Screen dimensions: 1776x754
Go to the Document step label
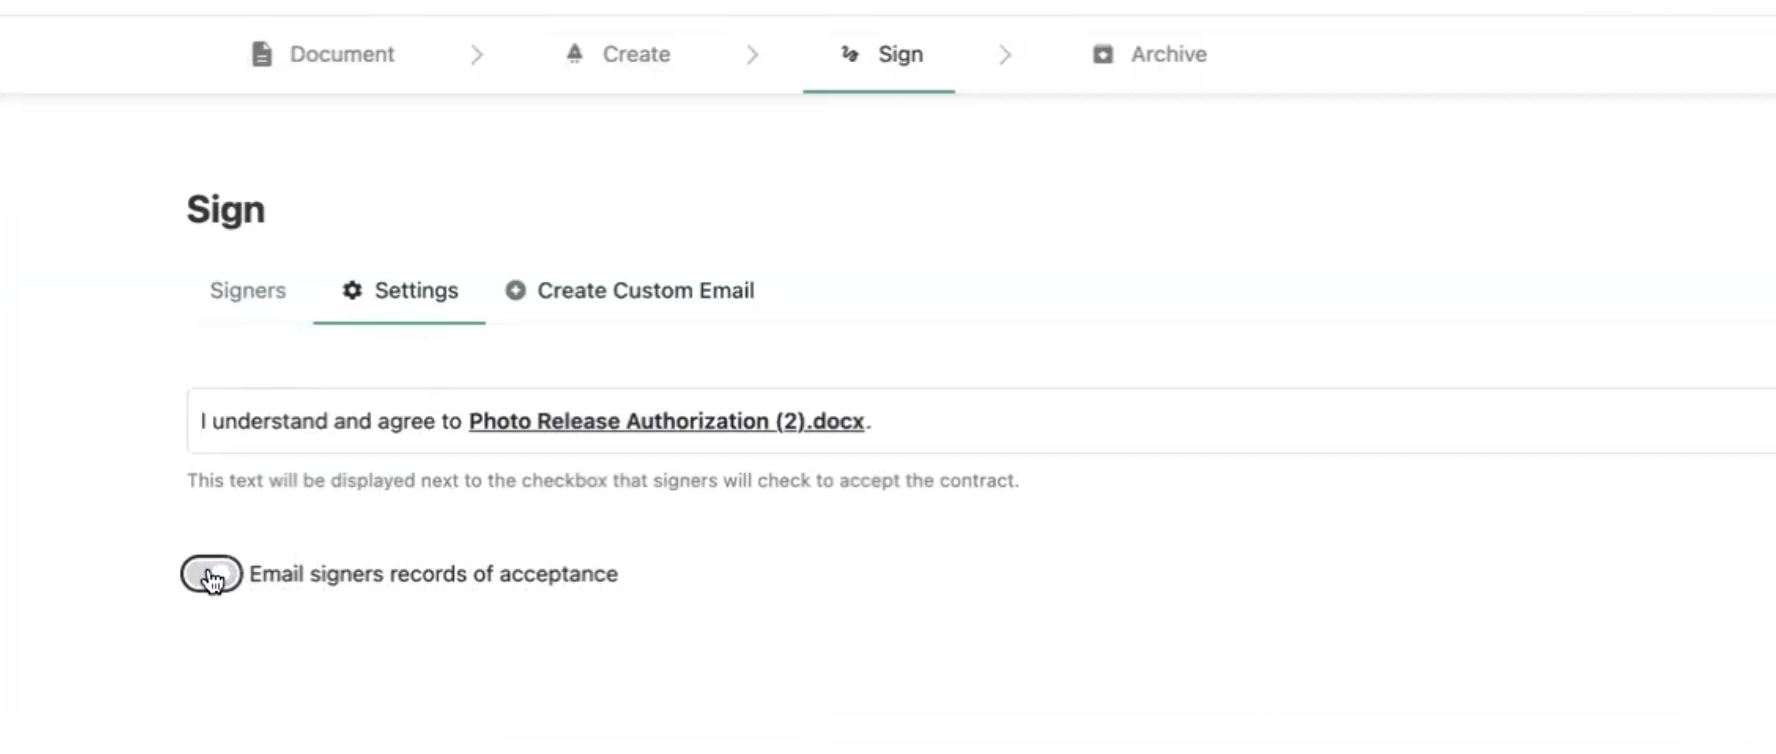tap(342, 54)
